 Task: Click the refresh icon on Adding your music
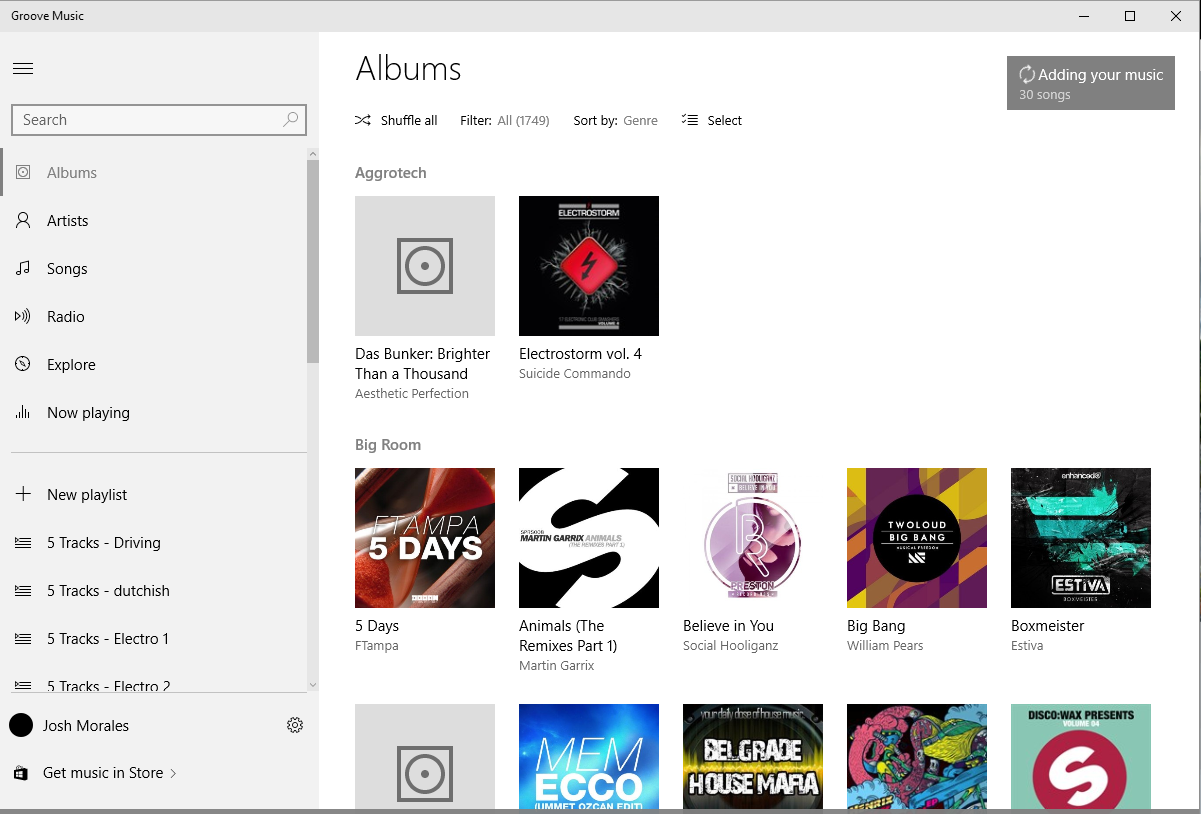(x=1027, y=74)
